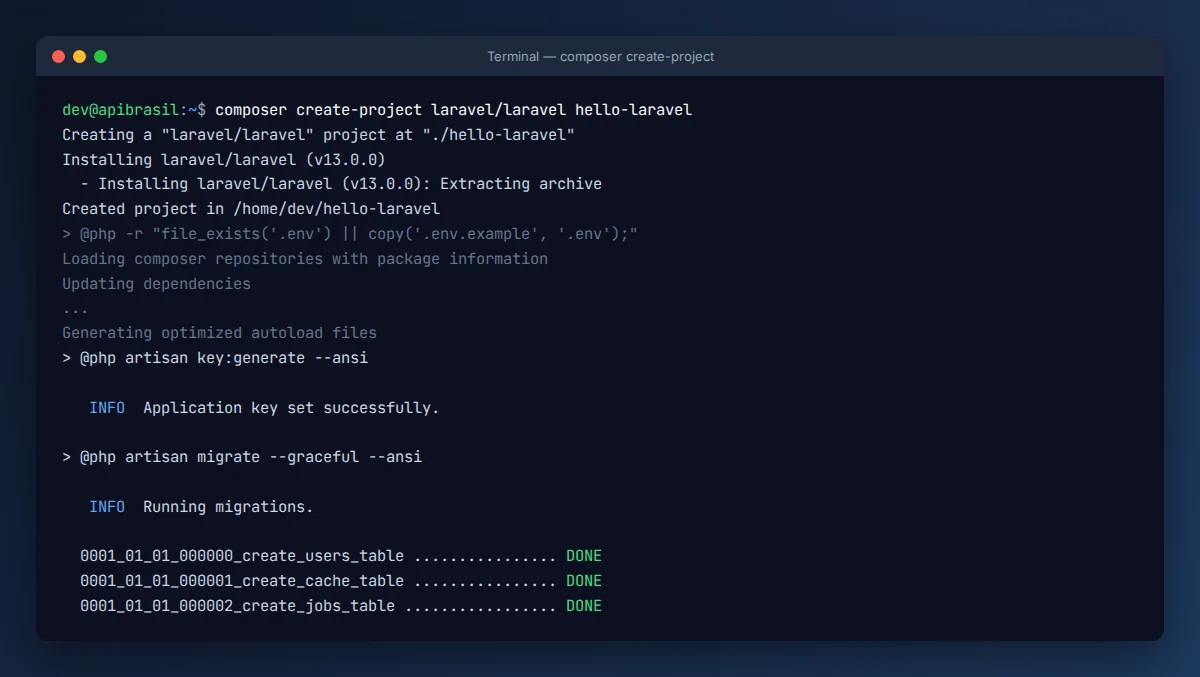Click the 'Updating dependencies' line
1200x677 pixels.
coord(156,284)
